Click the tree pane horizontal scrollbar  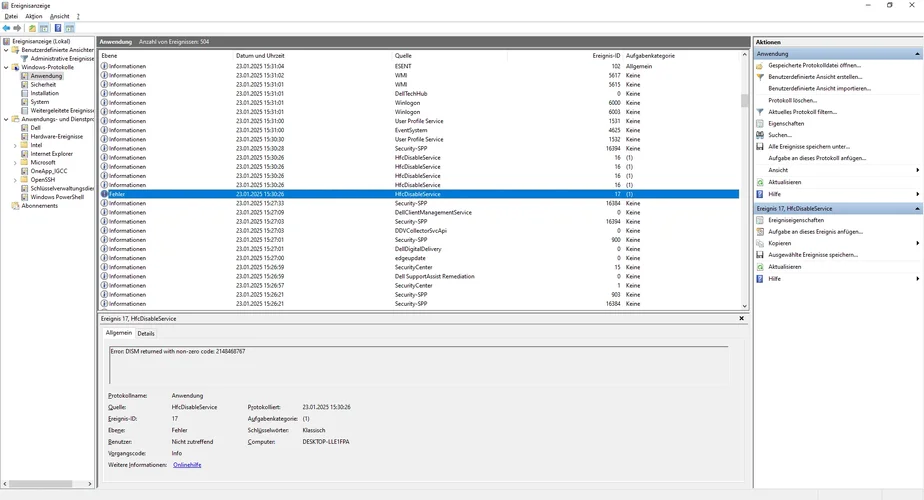pyautogui.click(x=41, y=483)
